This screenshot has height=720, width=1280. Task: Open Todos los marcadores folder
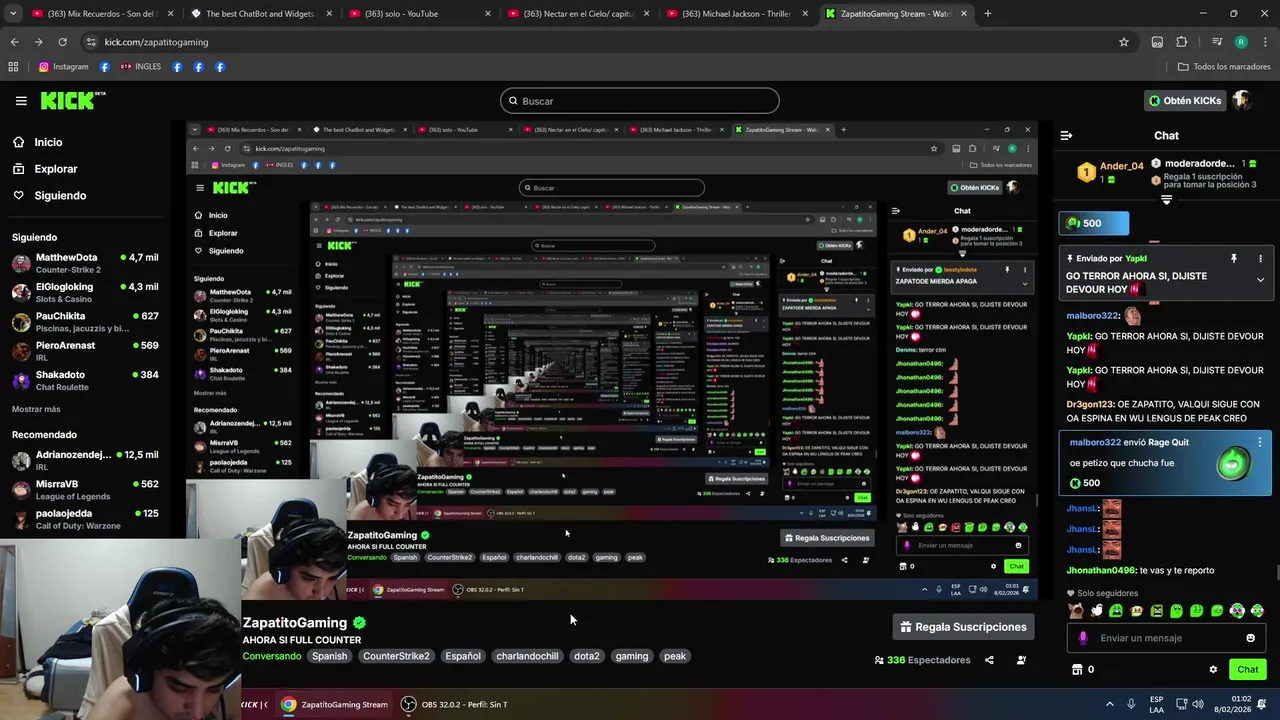[1224, 67]
